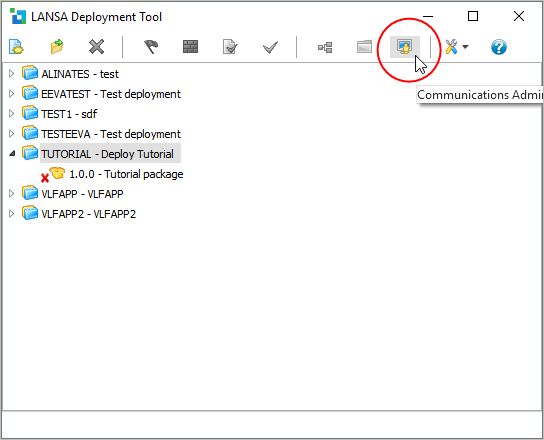Expand the EEVATEST application node

coord(11,94)
